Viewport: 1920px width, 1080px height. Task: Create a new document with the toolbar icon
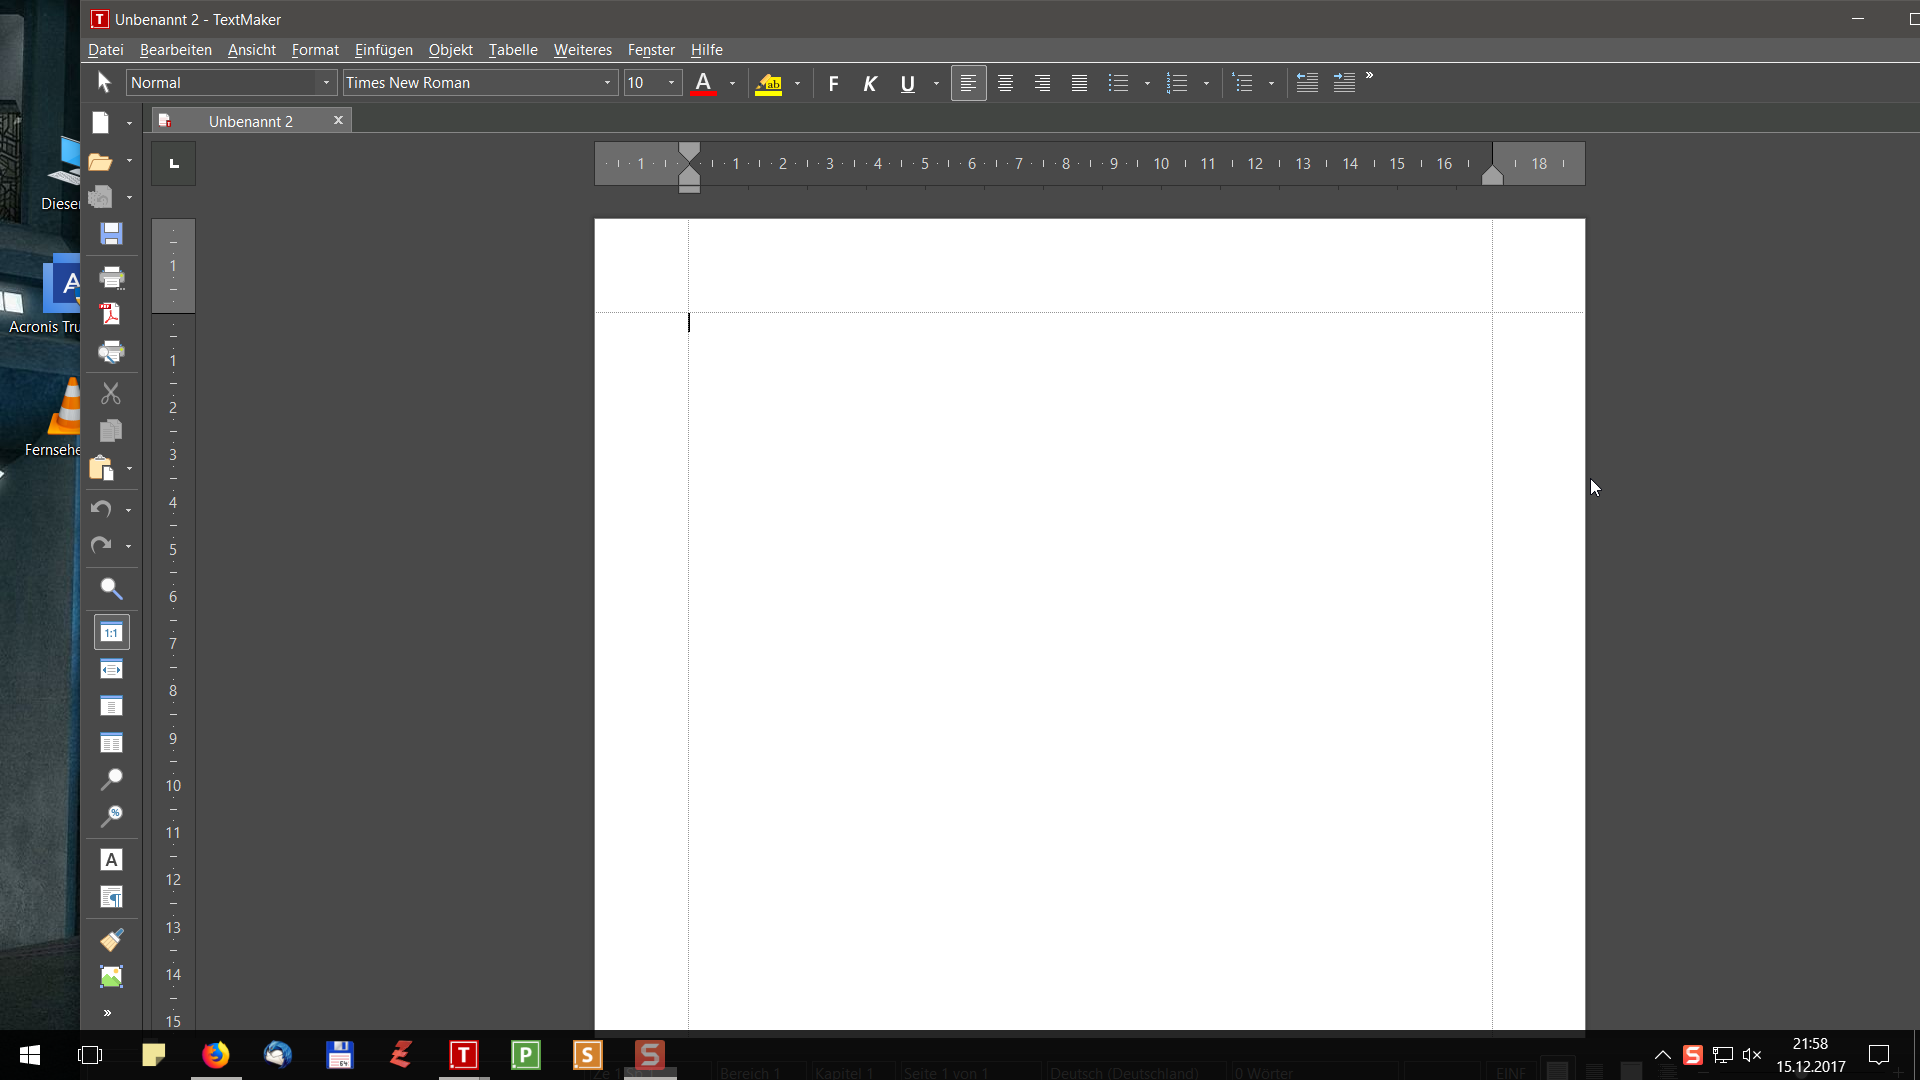[x=101, y=122]
